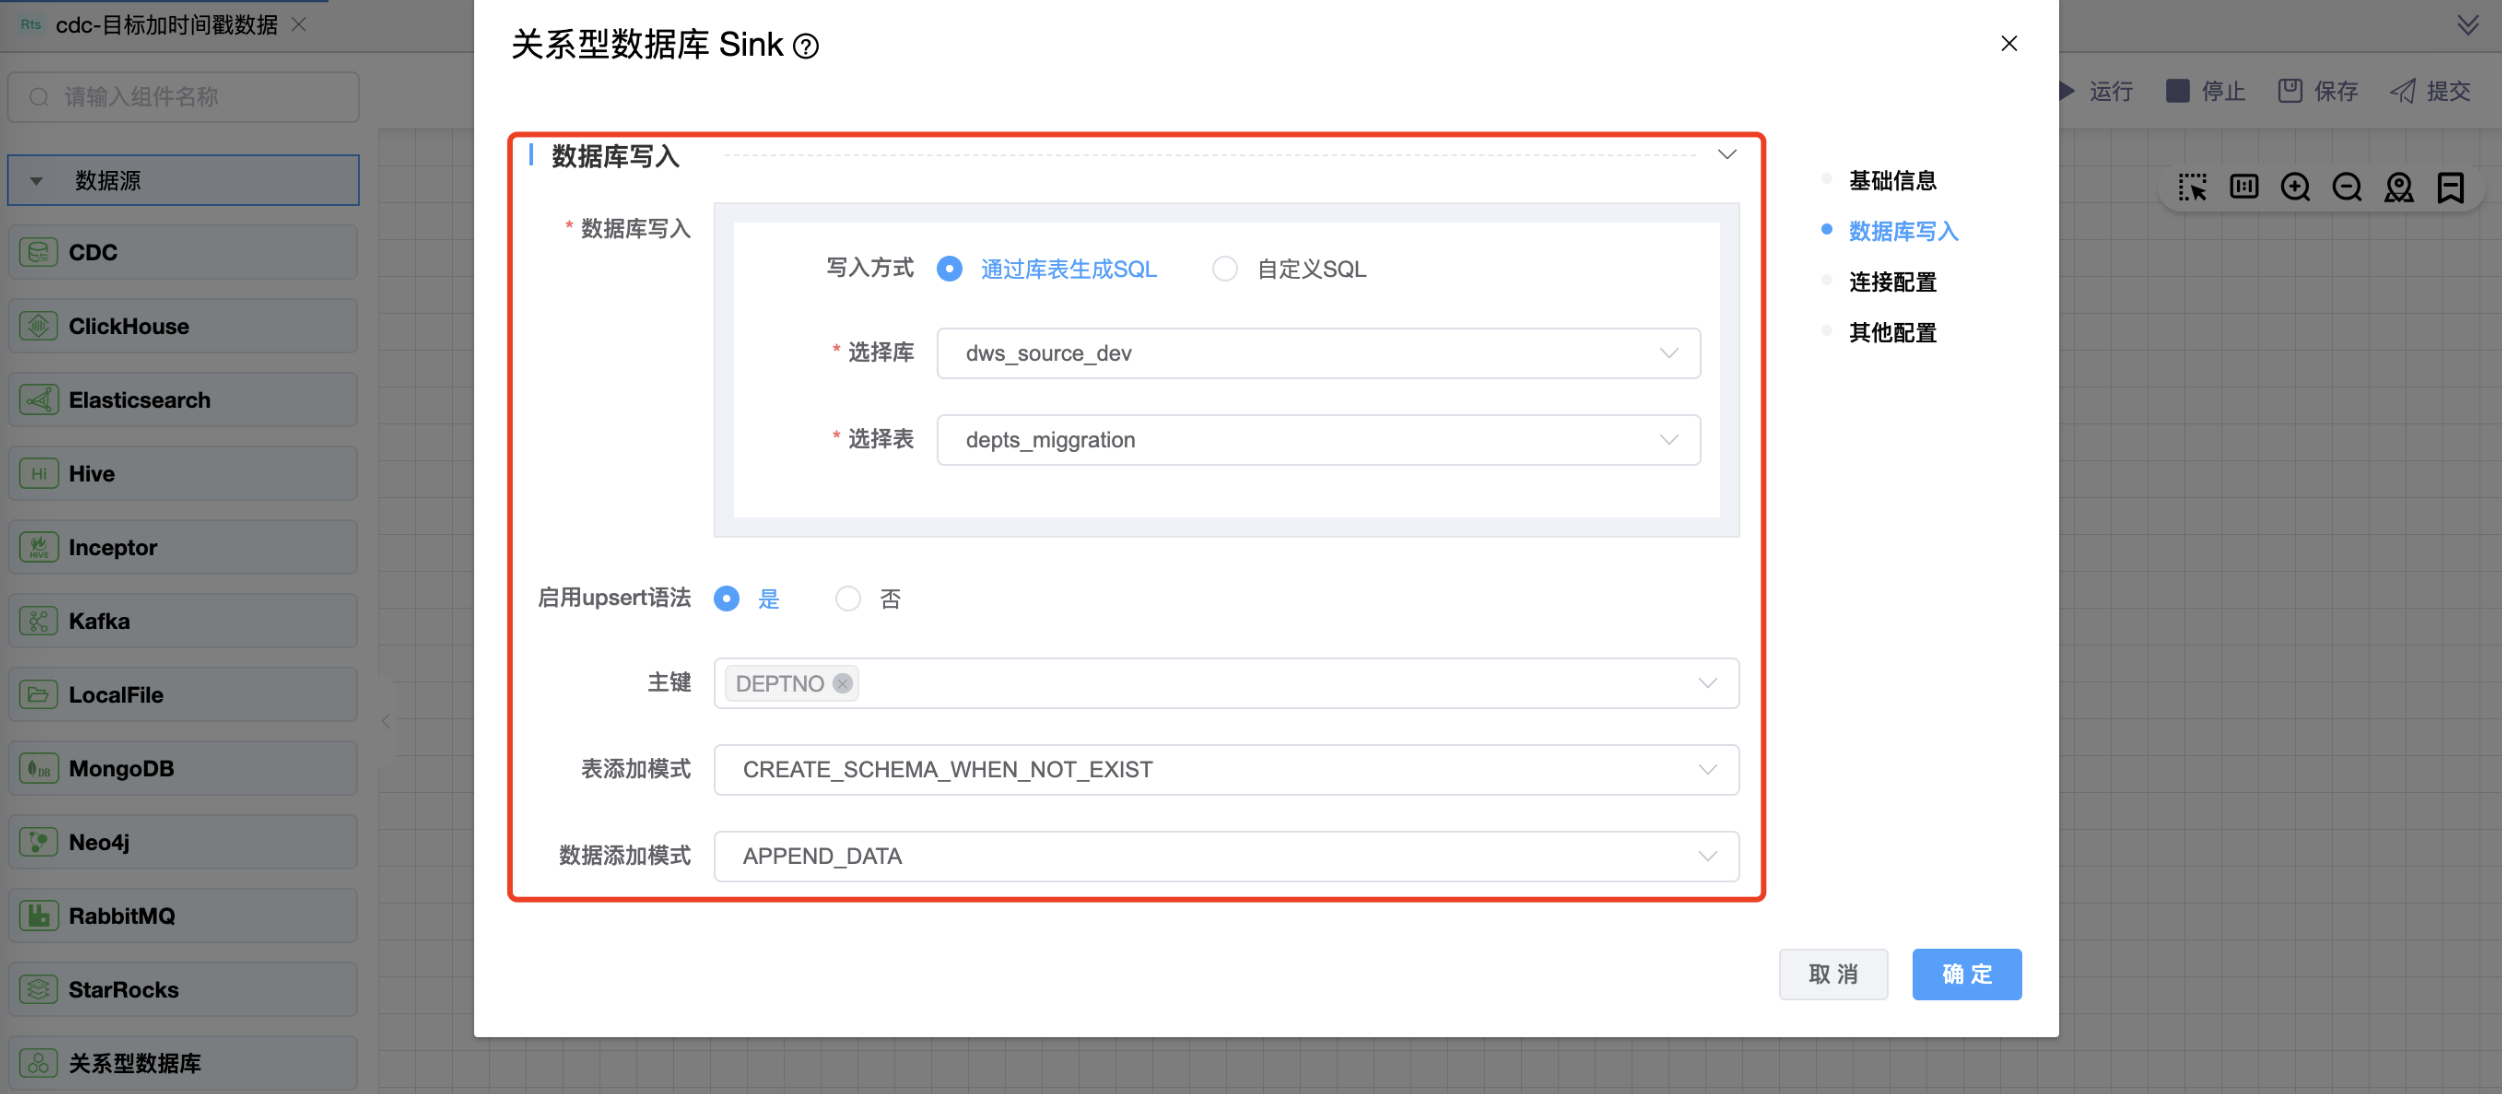
Task: Select 通过库表生成SQL write mode
Action: click(949, 269)
